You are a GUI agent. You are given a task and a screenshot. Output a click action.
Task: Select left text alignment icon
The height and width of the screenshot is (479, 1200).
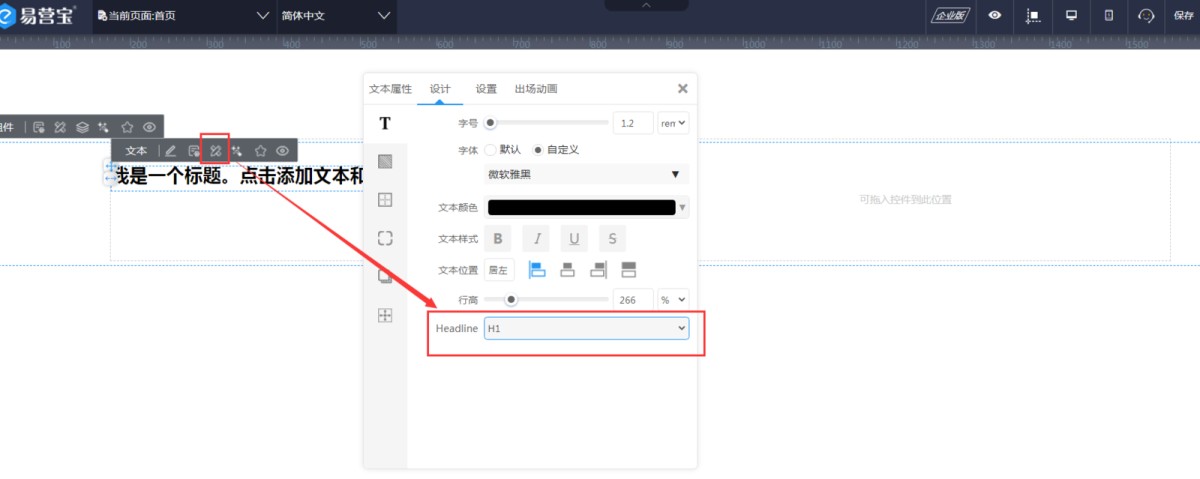click(536, 269)
